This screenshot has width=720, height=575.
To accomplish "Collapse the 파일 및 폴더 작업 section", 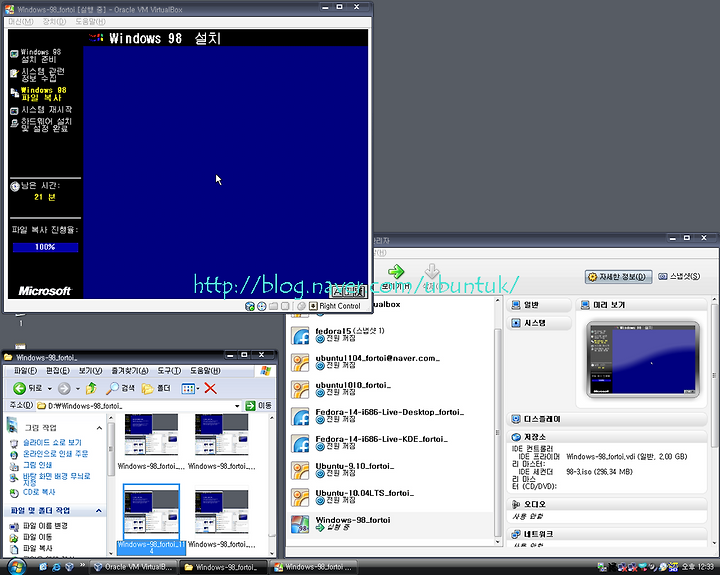I will [x=99, y=511].
